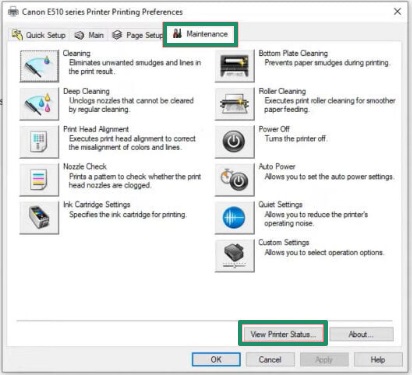Image resolution: width=412 pixels, height=375 pixels.
Task: Click the 'Roller Cleaning' label text
Action: (x=282, y=91)
